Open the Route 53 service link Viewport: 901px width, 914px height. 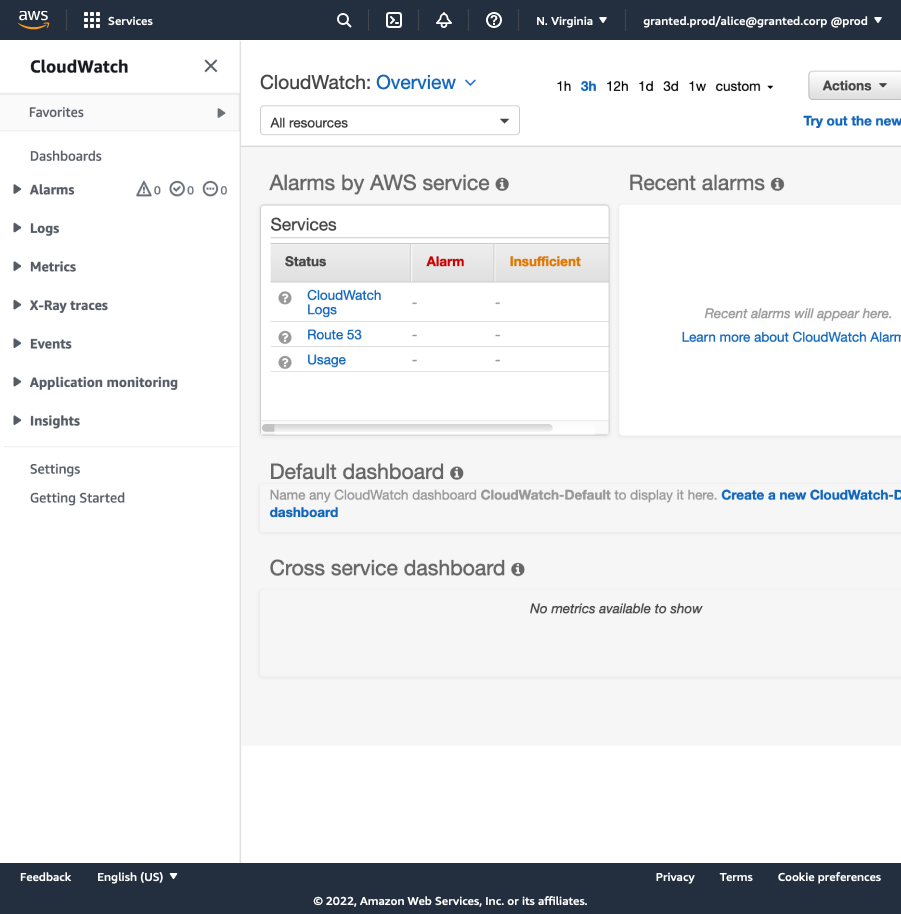coord(334,335)
